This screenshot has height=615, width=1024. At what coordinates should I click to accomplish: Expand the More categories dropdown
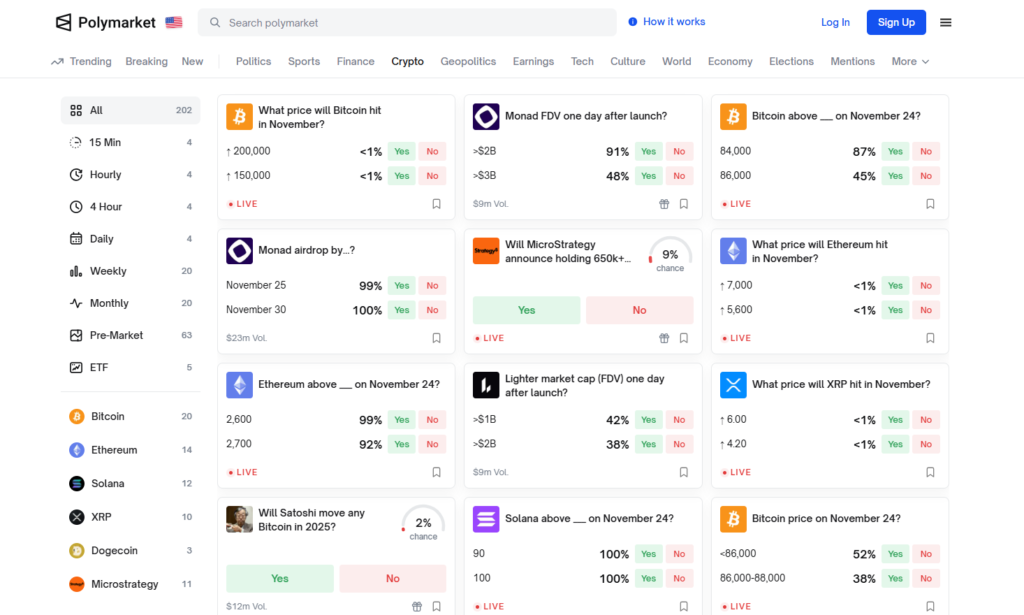[x=910, y=62]
